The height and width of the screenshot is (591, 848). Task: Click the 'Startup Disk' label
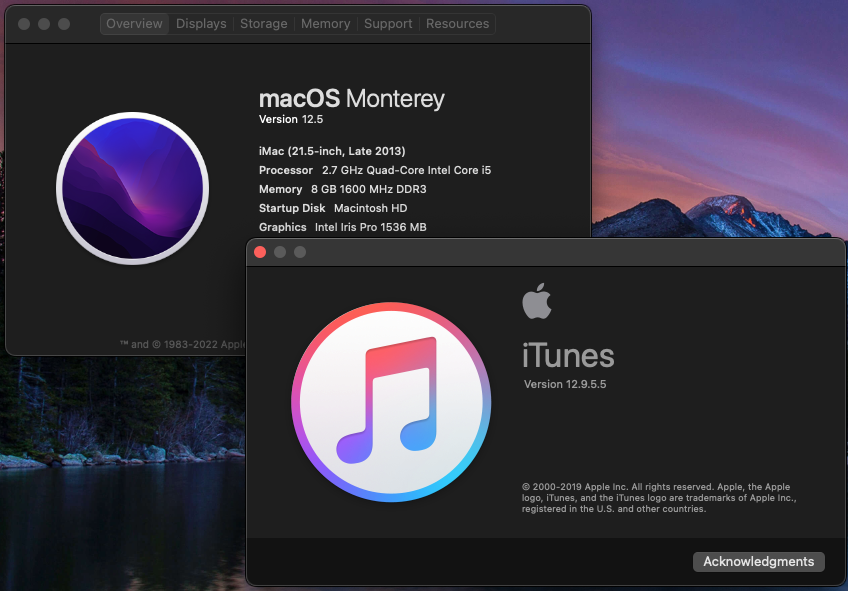tap(292, 208)
